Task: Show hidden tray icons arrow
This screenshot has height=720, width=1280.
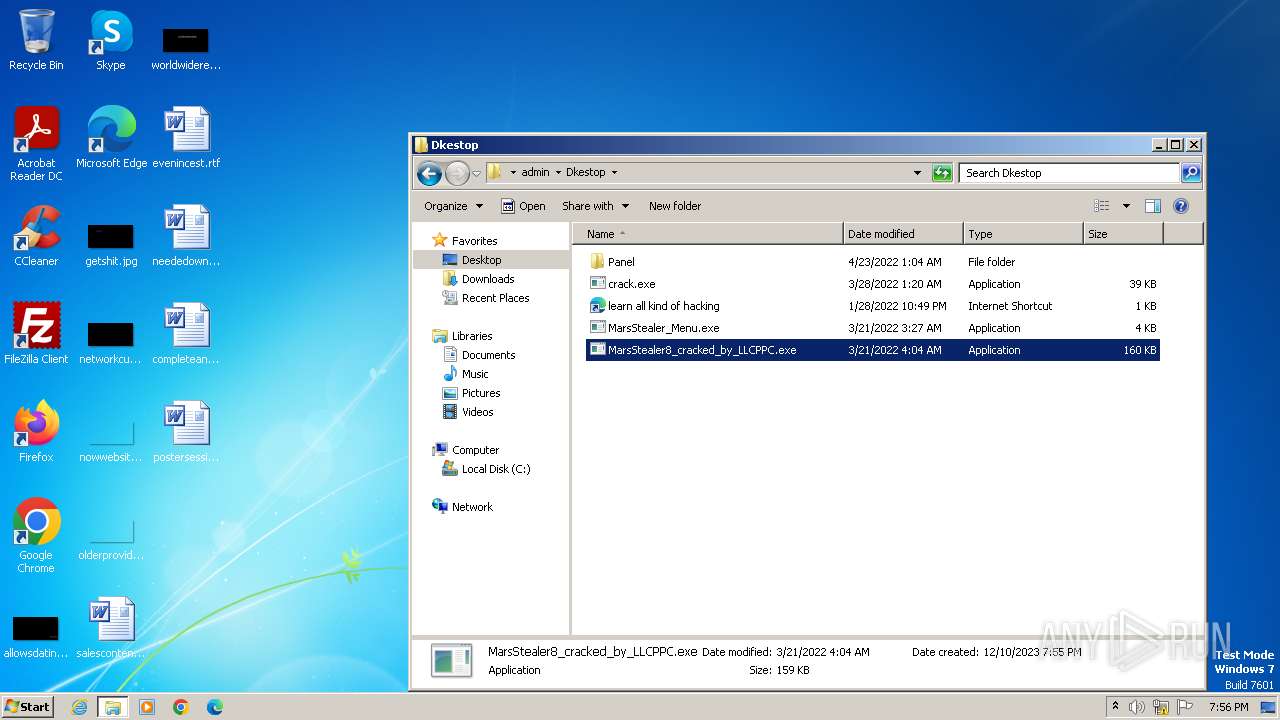Action: pyautogui.click(x=1115, y=706)
